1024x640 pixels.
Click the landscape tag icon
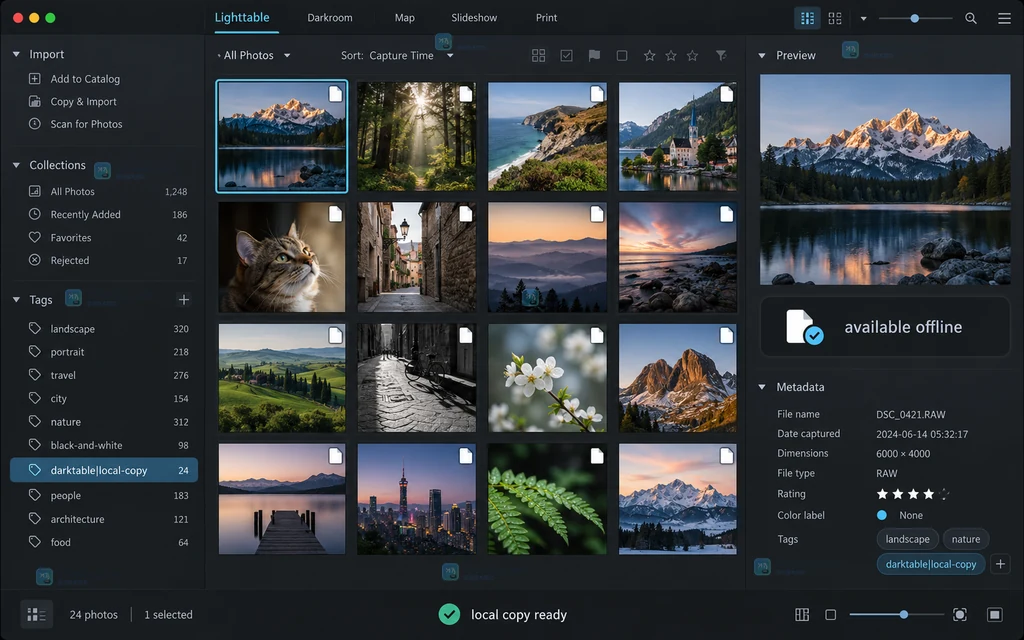tap(35, 328)
